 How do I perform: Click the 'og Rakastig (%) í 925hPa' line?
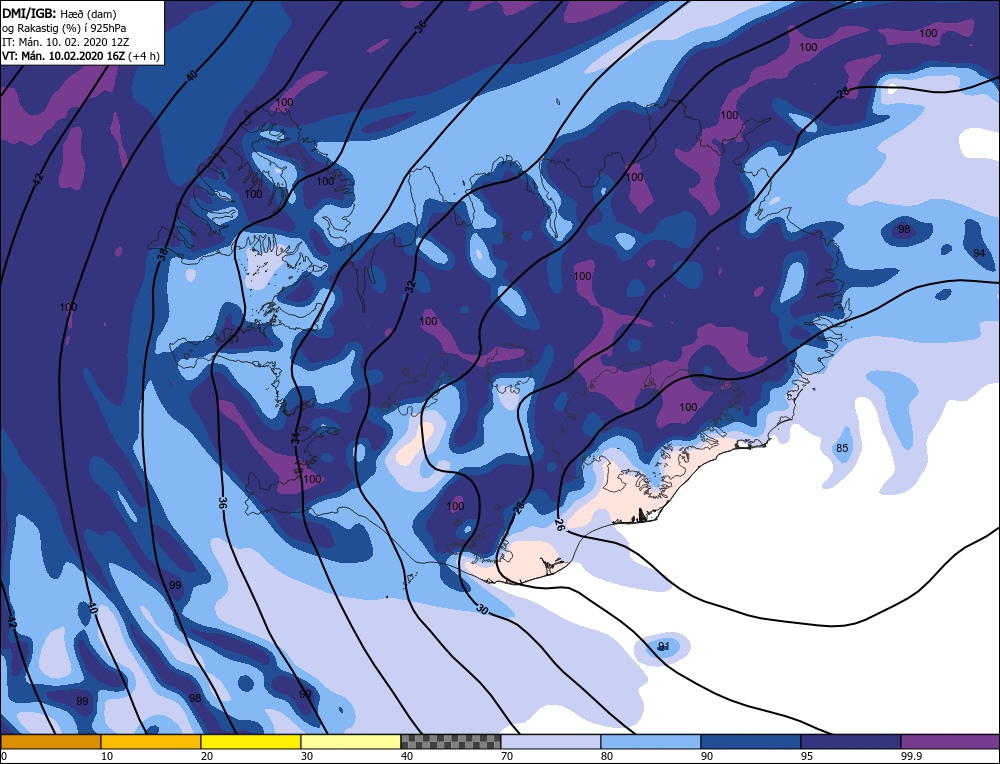coord(64,28)
